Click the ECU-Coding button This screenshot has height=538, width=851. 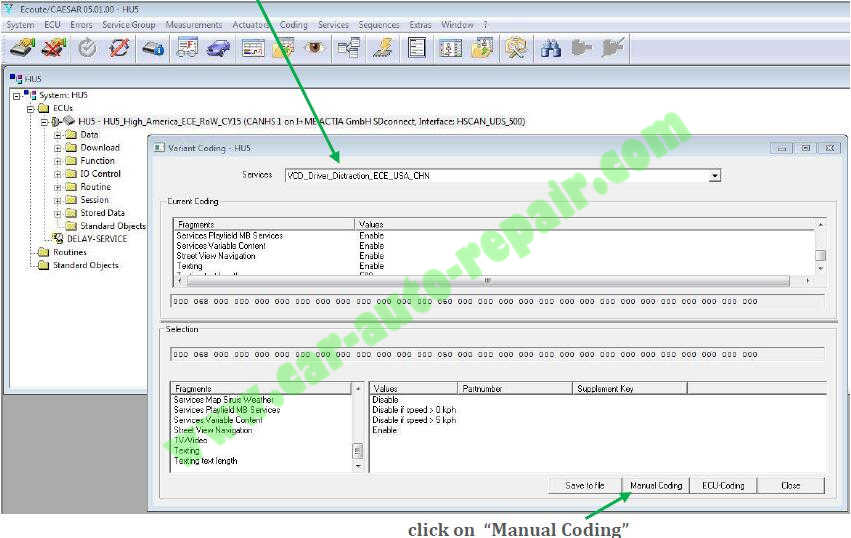[x=723, y=485]
